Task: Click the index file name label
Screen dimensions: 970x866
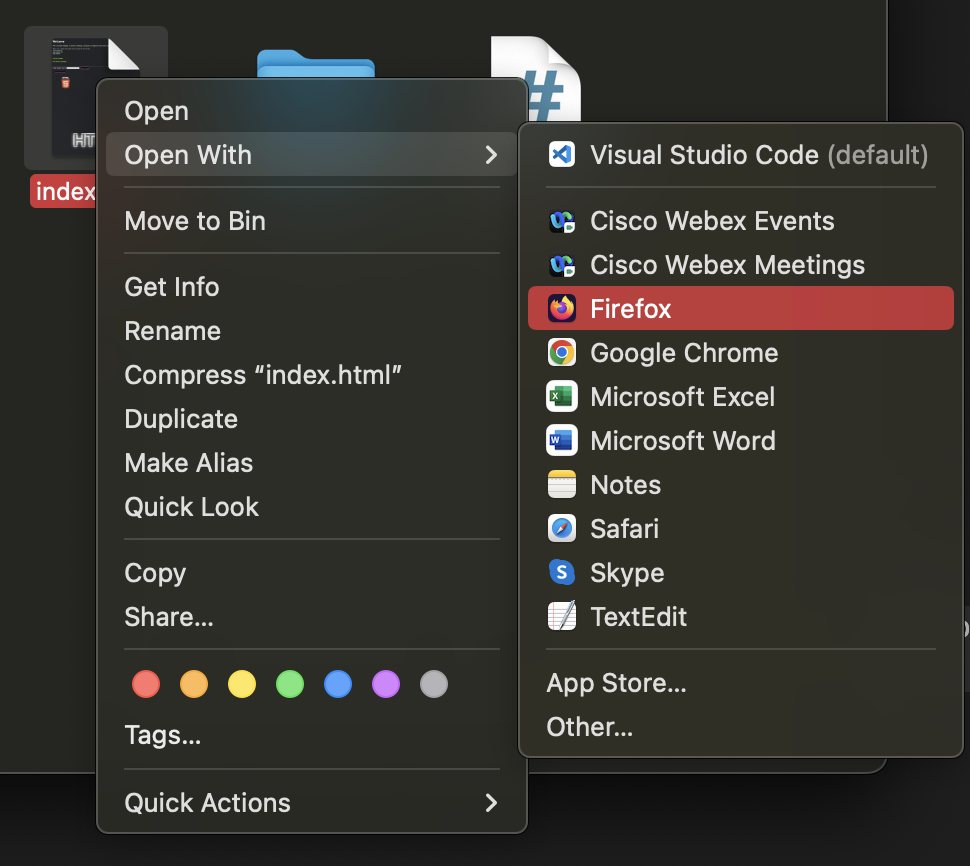Action: tap(64, 191)
